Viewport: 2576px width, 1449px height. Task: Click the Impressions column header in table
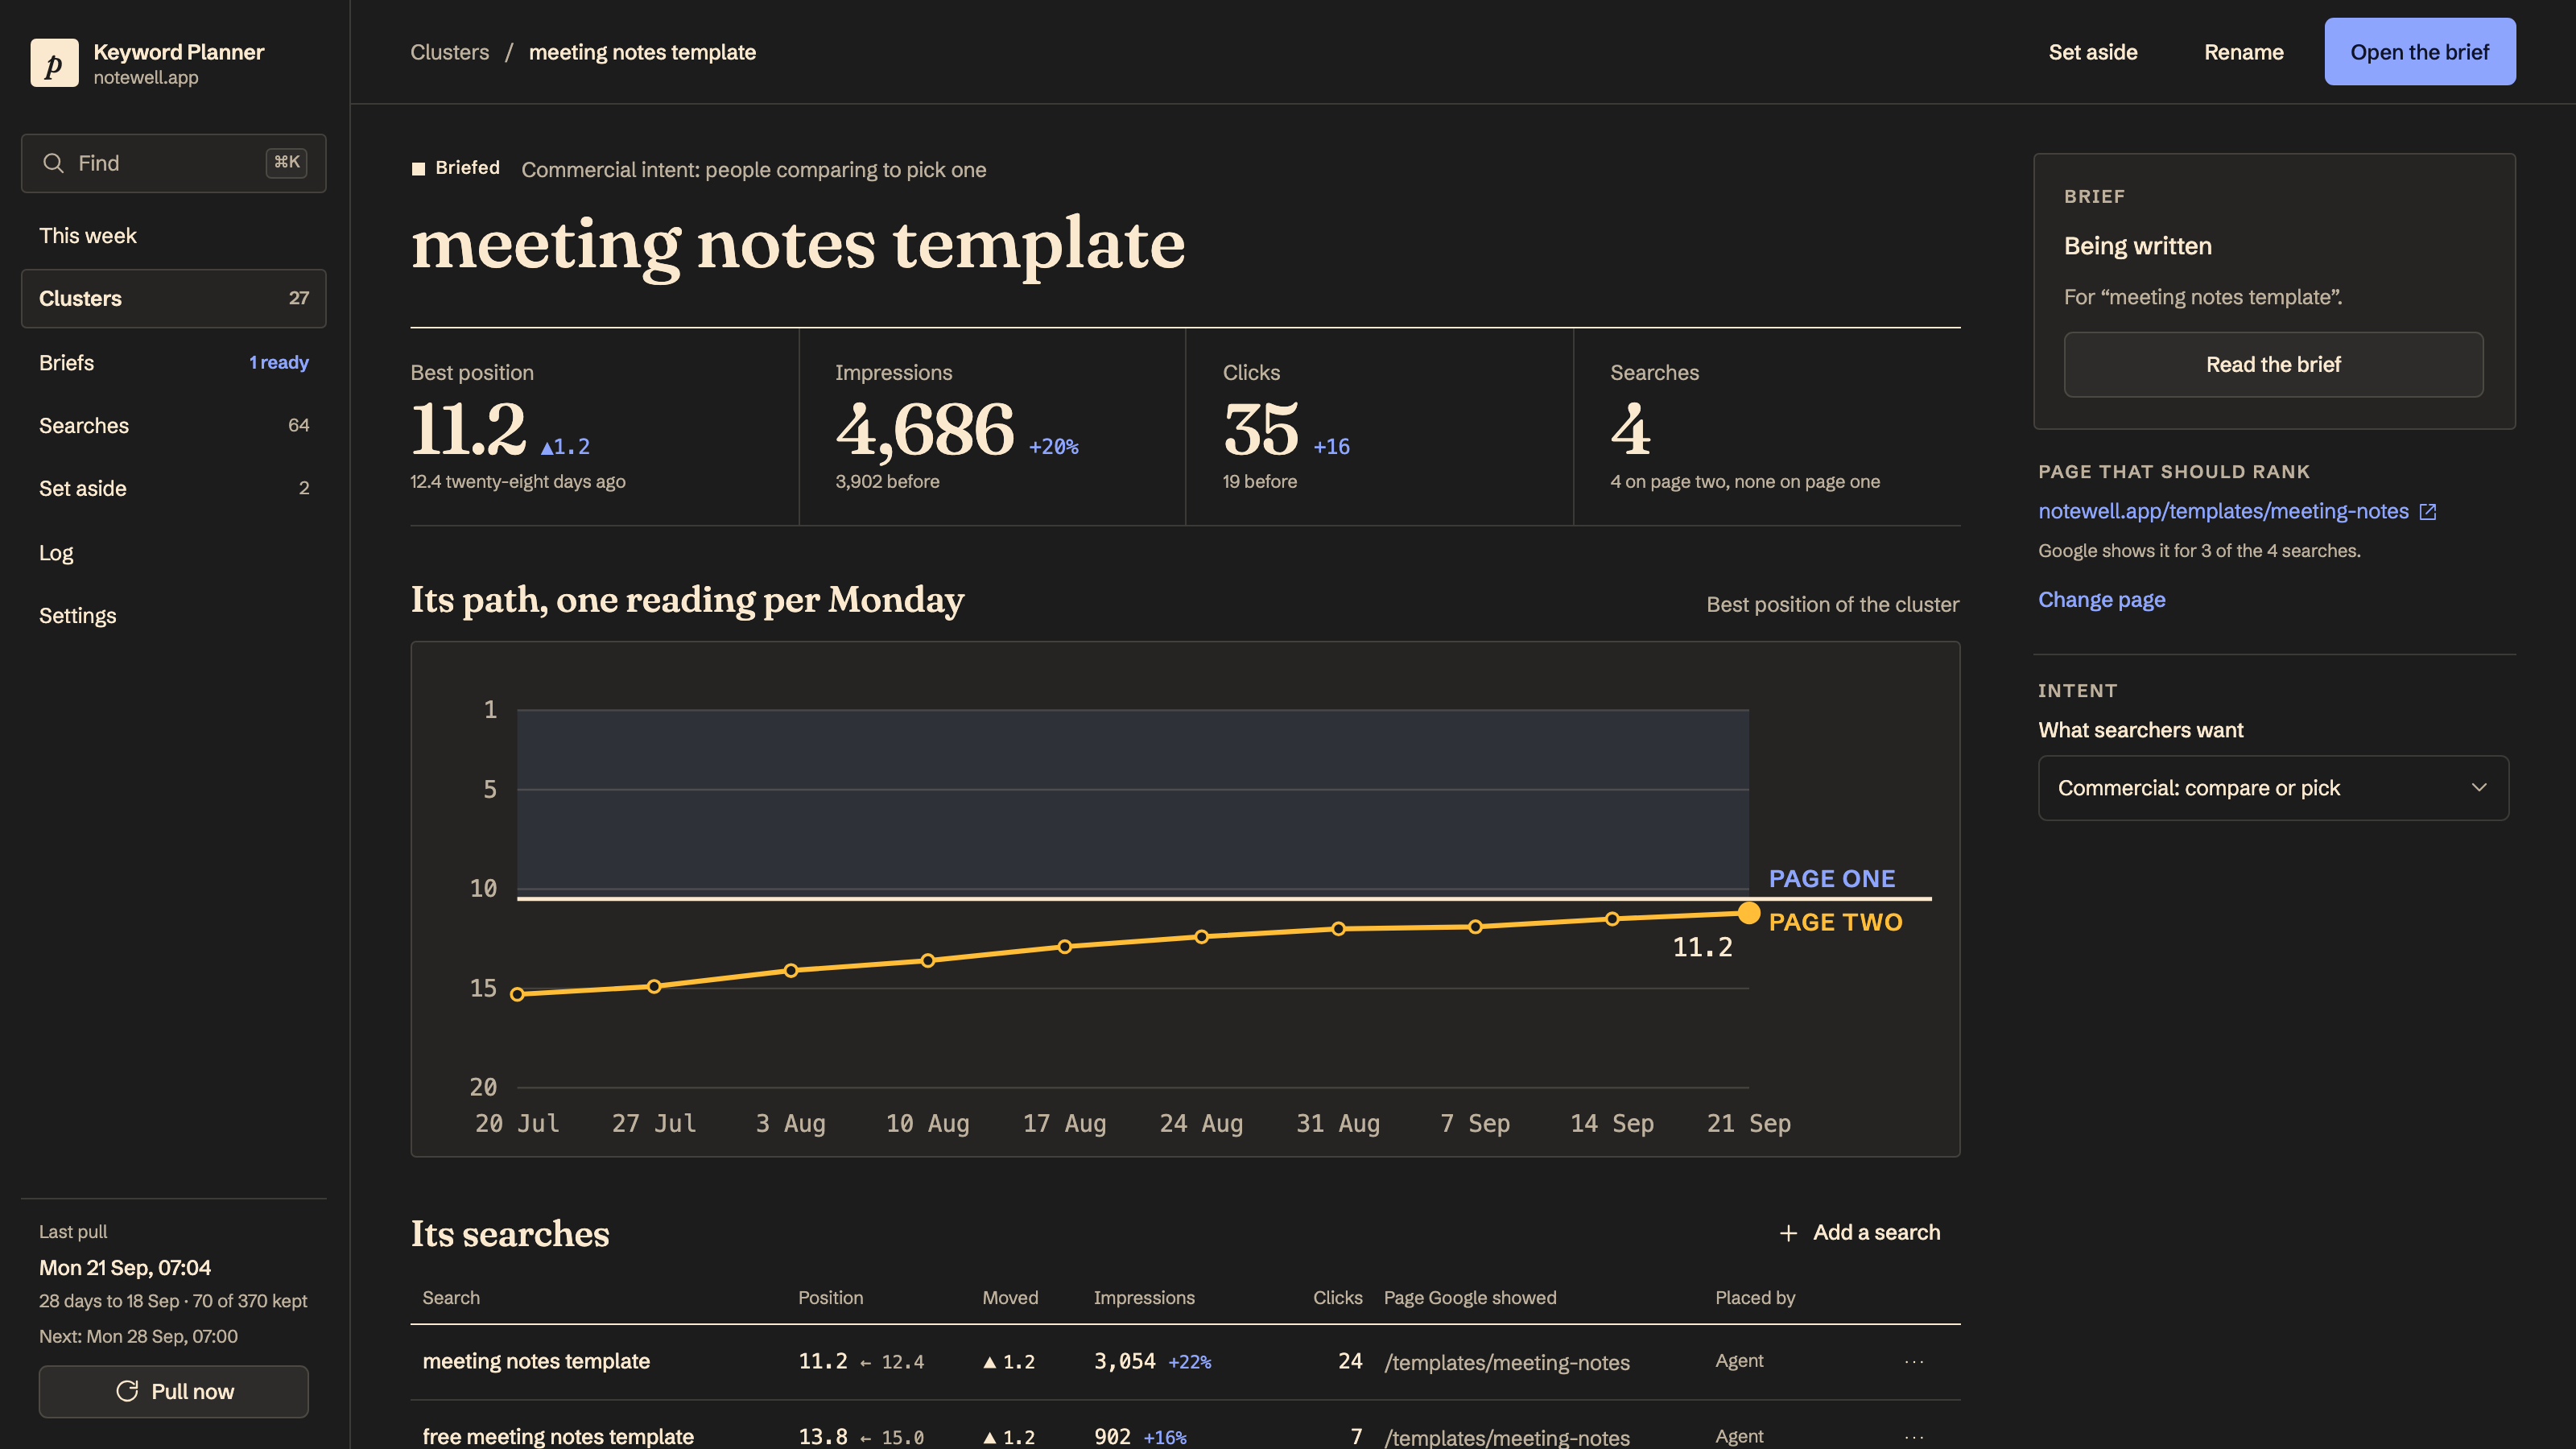point(1144,1298)
